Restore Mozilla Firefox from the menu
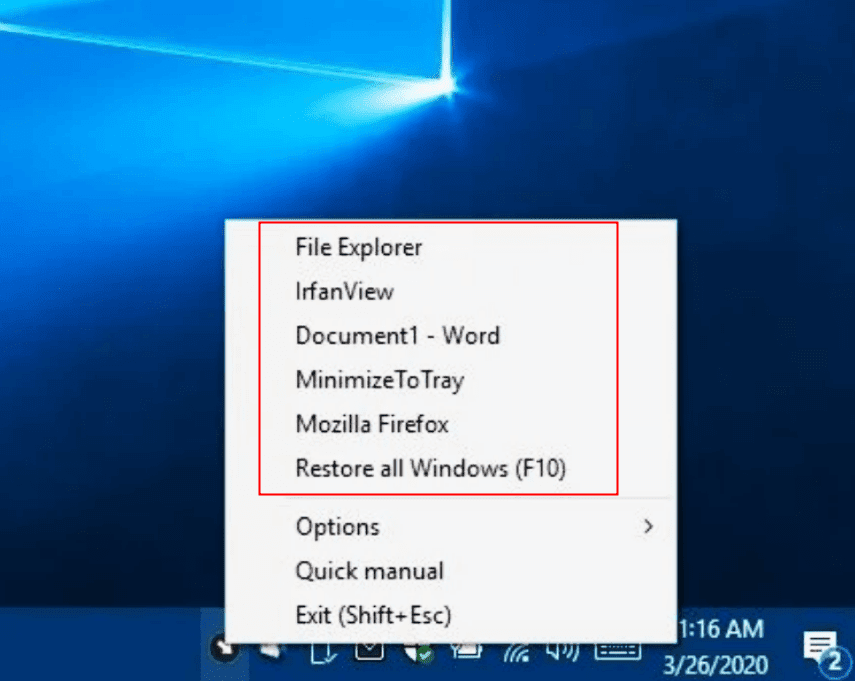The image size is (855, 681). 371,424
